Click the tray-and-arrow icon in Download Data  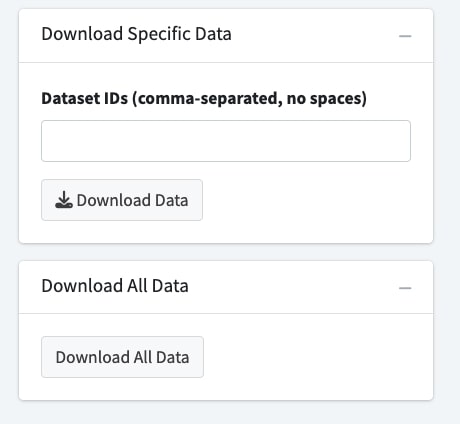63,200
